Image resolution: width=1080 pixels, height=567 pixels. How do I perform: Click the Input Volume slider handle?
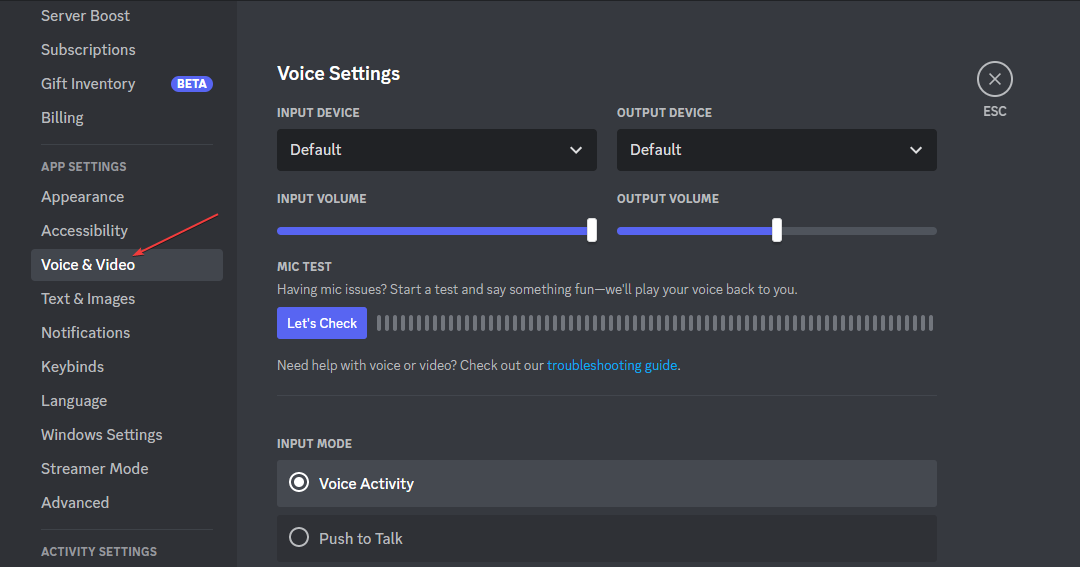tap(592, 230)
